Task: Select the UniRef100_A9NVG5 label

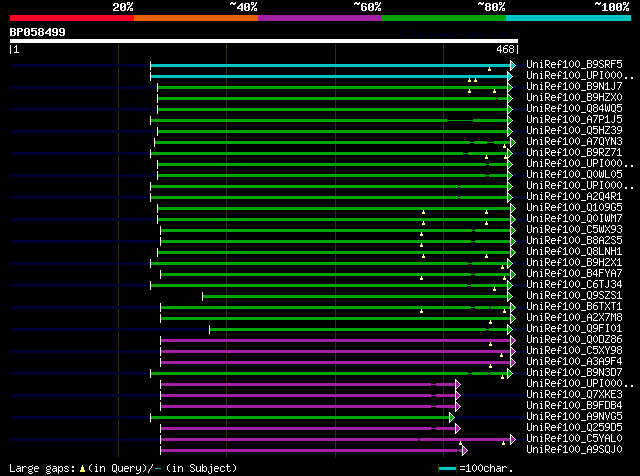Action: point(574,417)
